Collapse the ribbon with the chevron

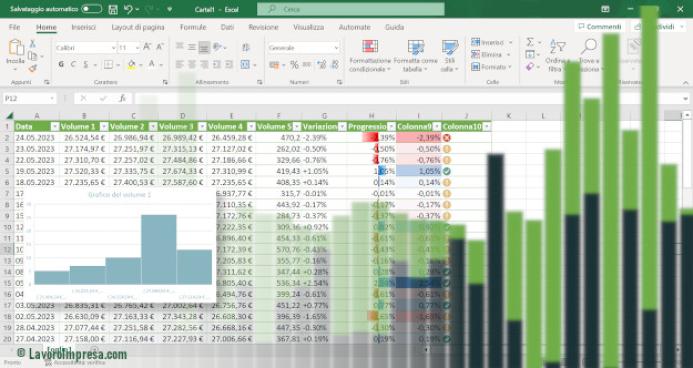685,83
